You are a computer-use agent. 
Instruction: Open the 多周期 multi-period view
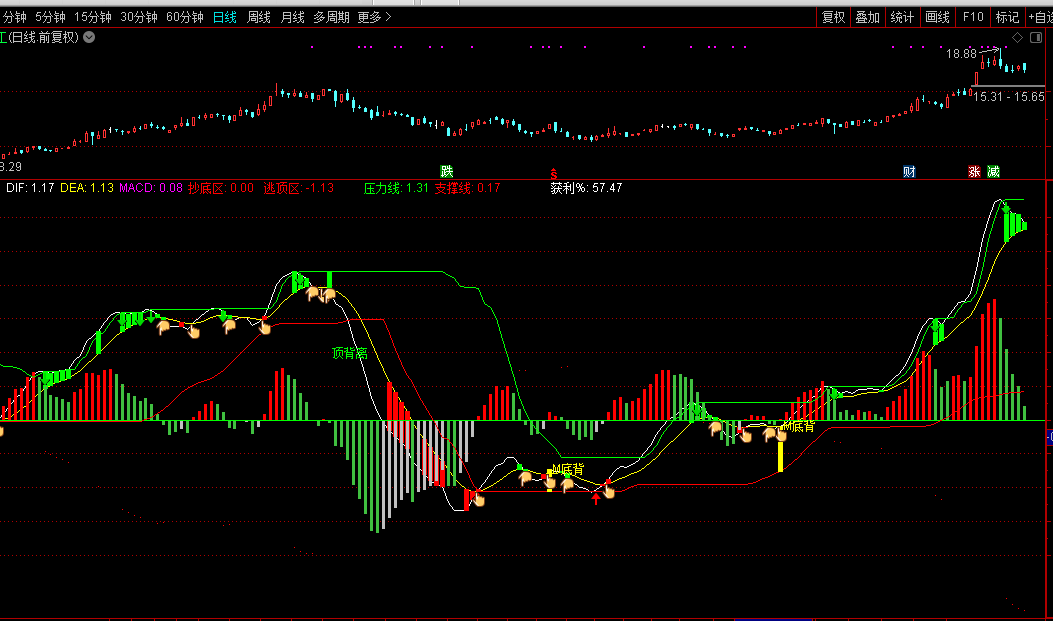[331, 17]
